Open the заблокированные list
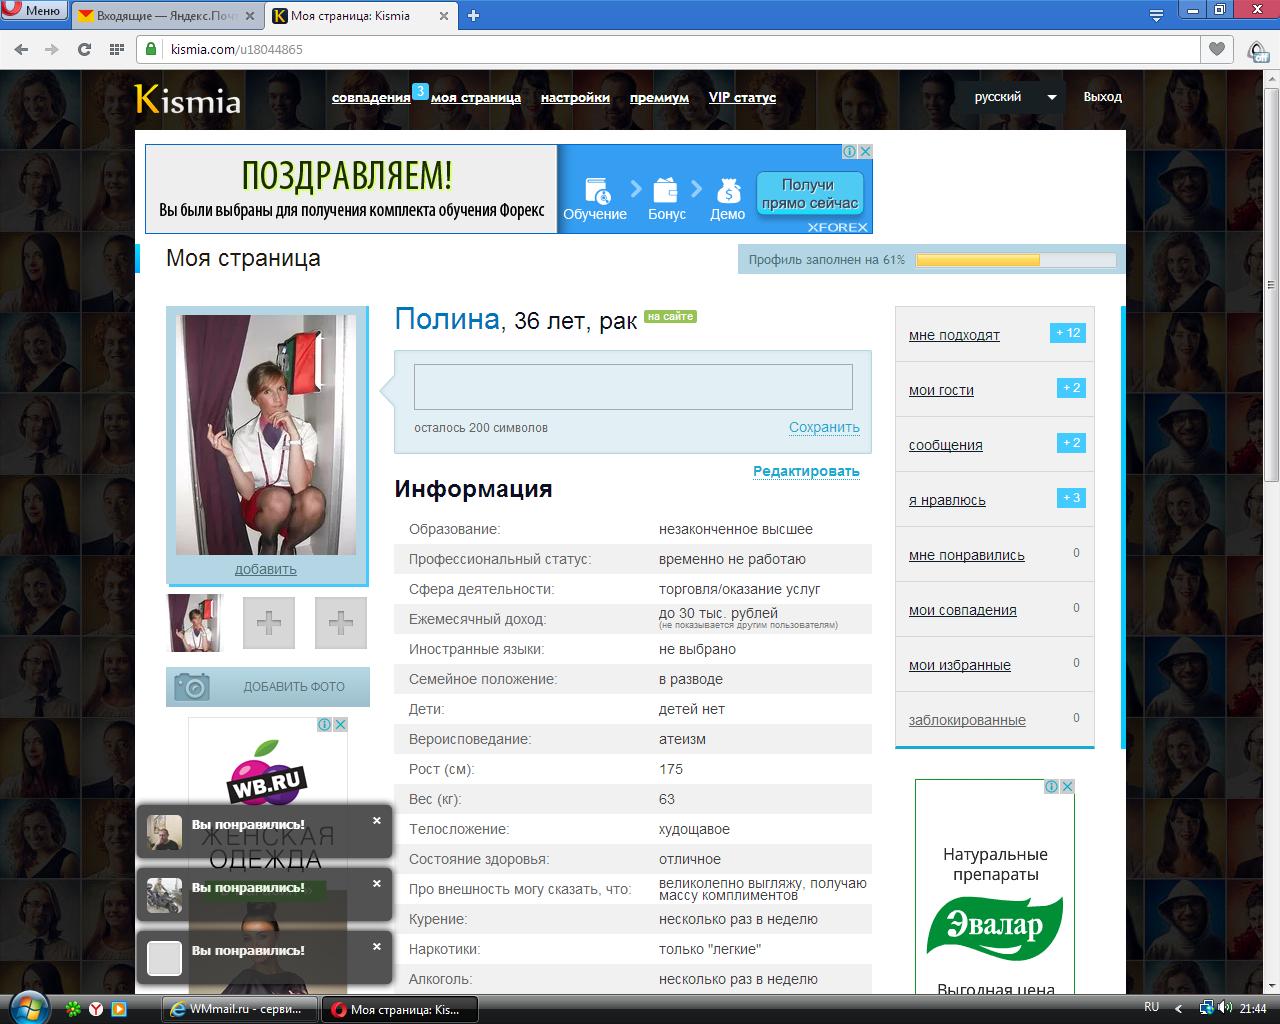 click(x=967, y=720)
